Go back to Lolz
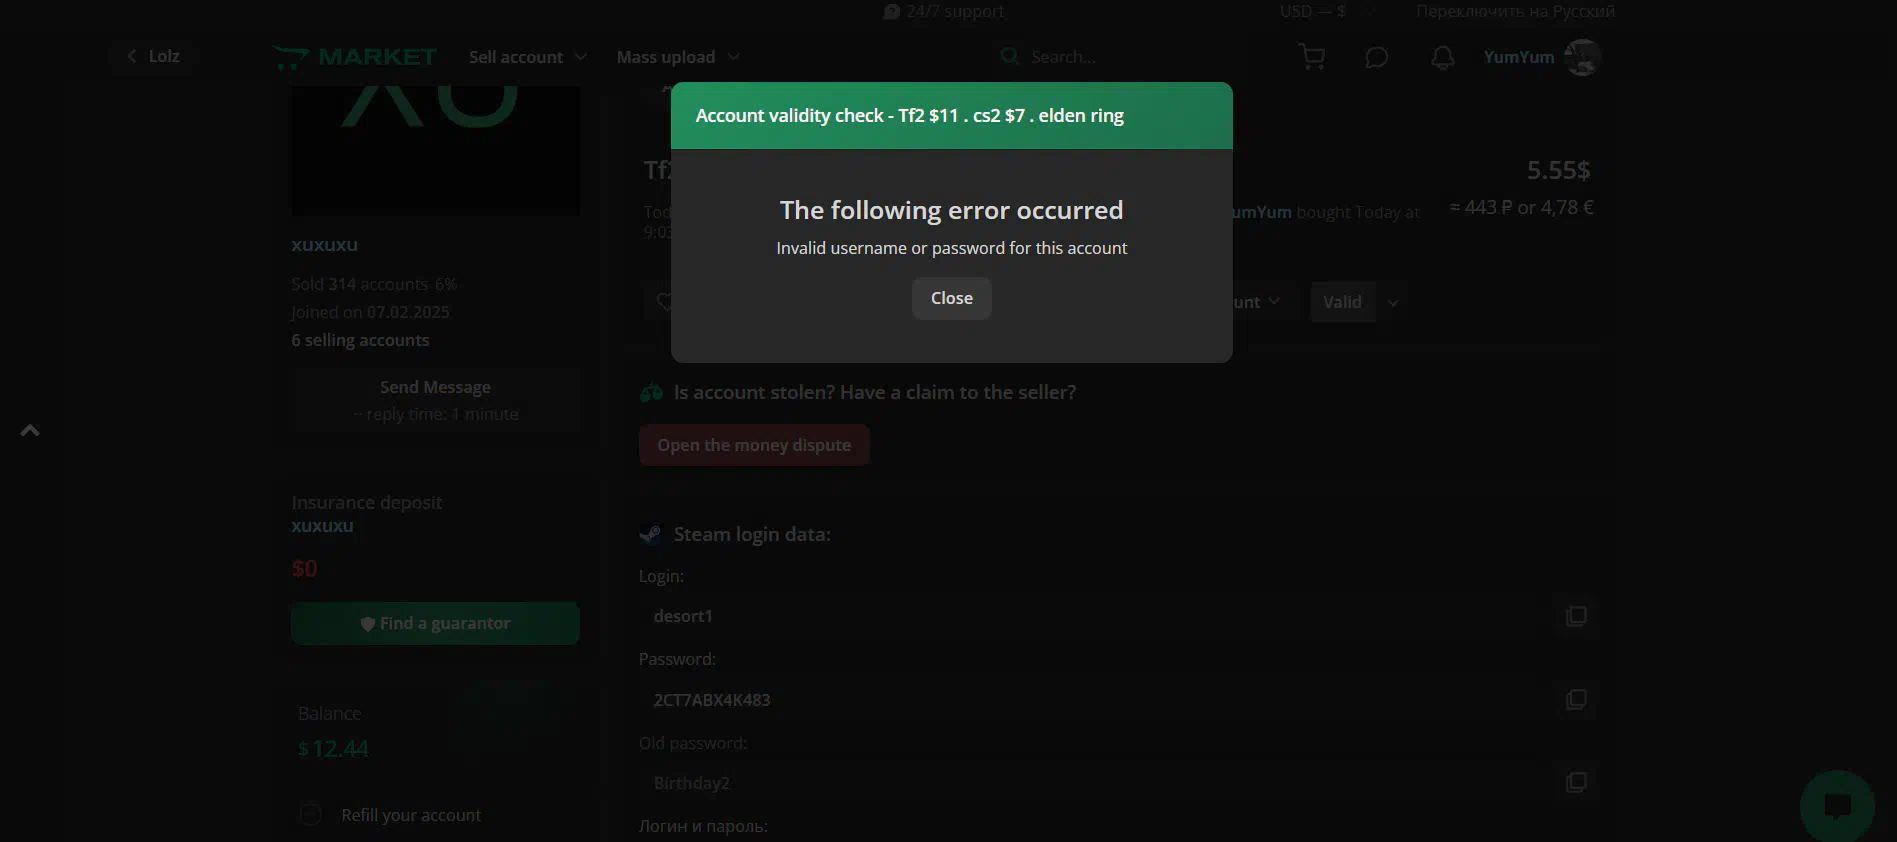 [x=153, y=56]
